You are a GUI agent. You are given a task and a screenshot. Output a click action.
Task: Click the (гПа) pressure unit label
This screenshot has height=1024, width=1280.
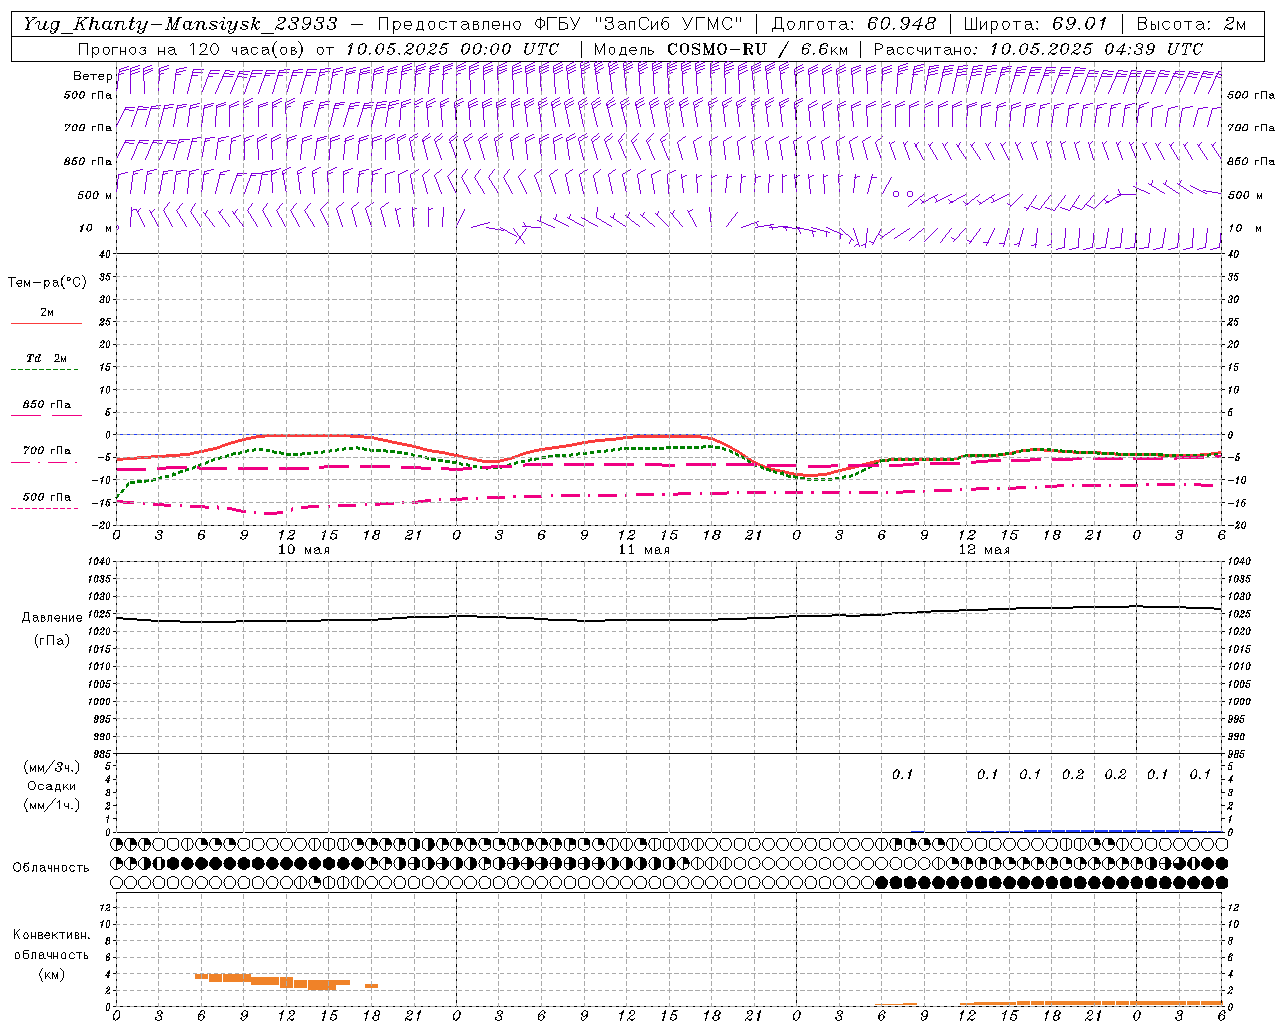[52, 640]
